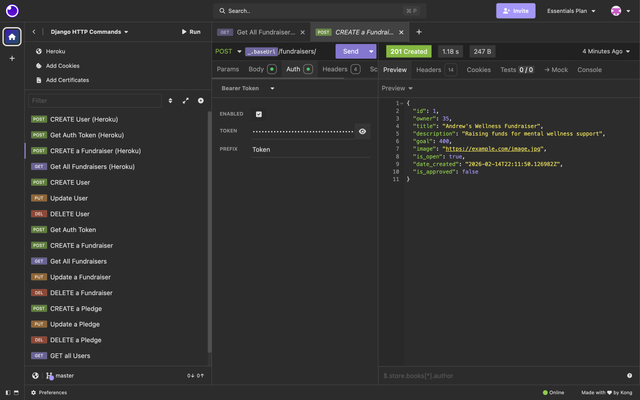Expand the Bearer Token auth type dropdown
This screenshot has width=640, height=400.
(248, 88)
